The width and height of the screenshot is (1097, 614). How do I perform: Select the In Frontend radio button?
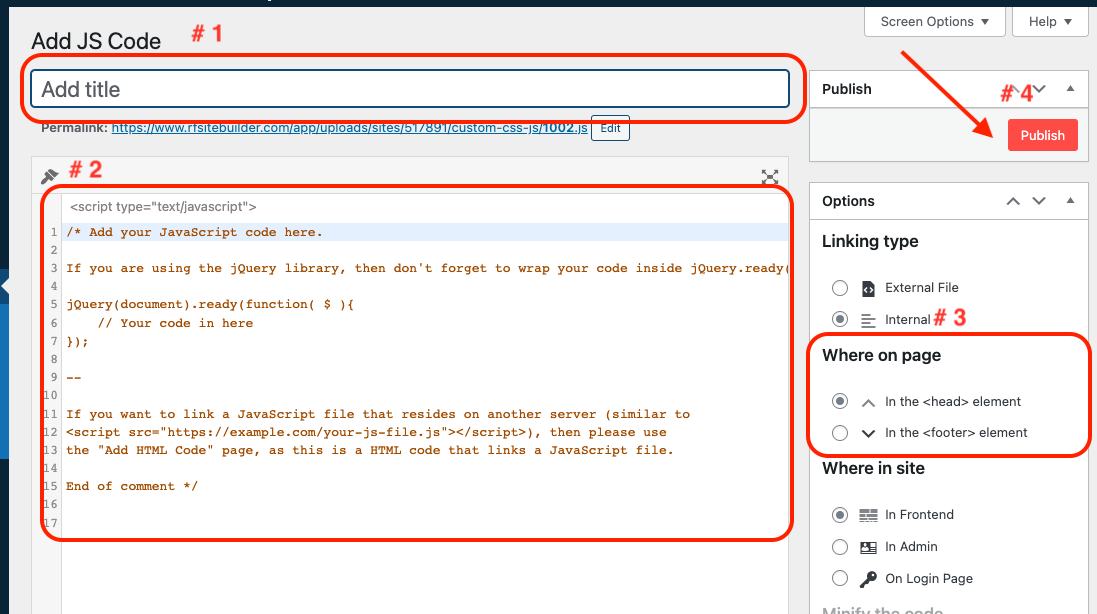(x=840, y=515)
